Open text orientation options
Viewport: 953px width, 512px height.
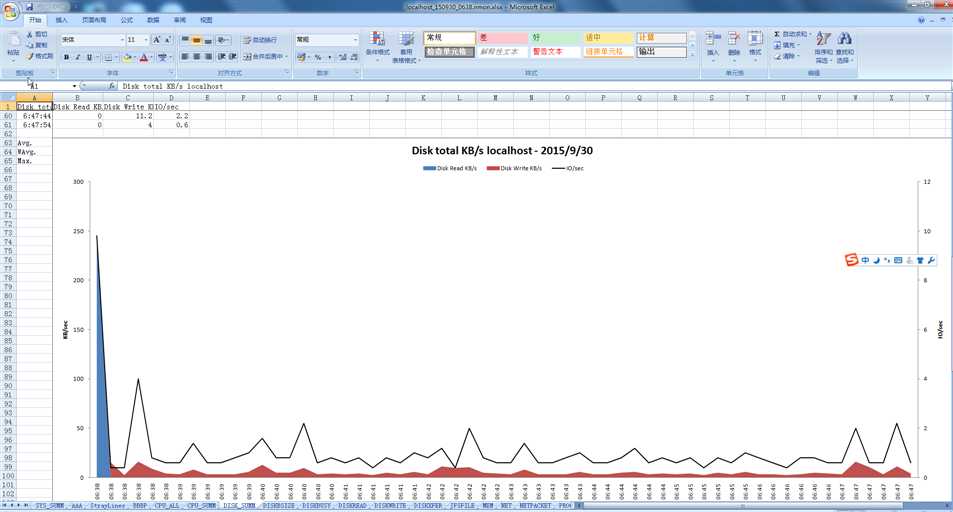click(x=222, y=40)
